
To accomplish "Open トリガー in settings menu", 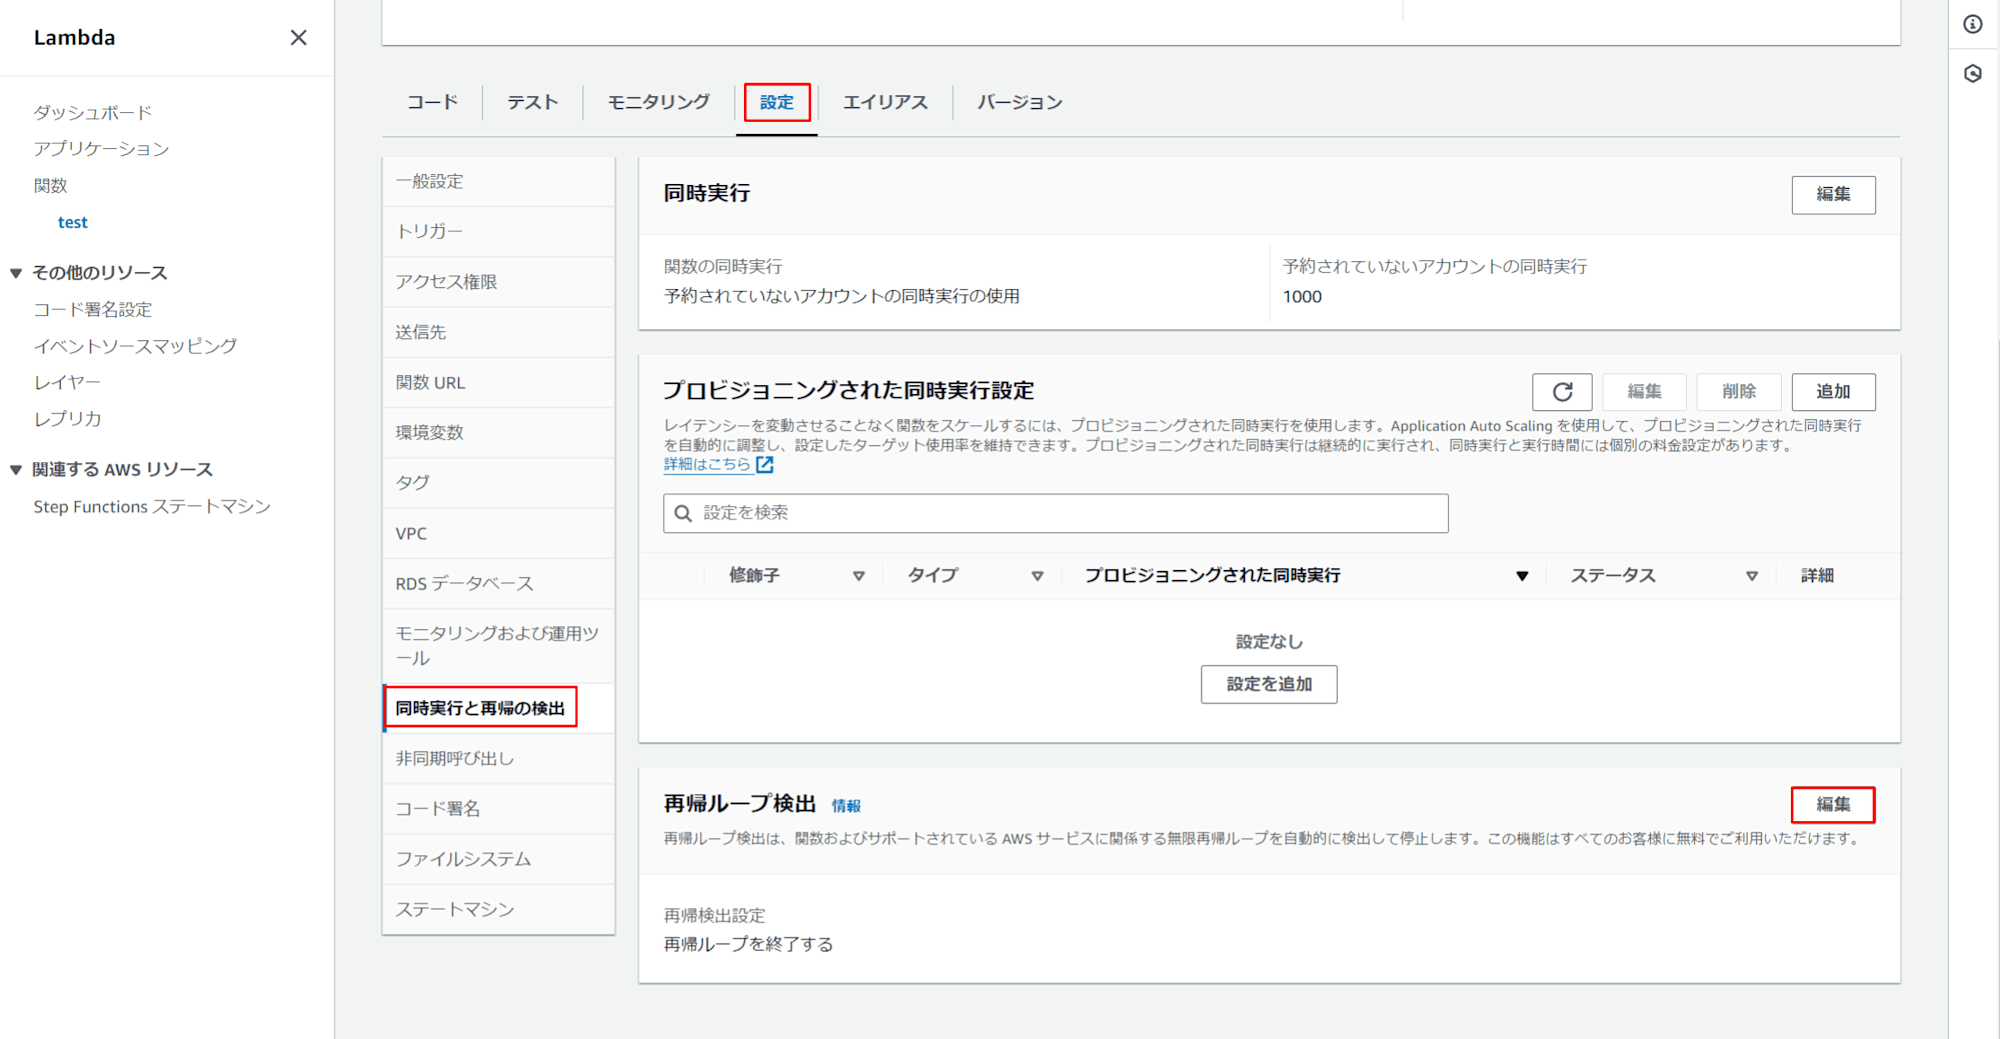I will (498, 232).
